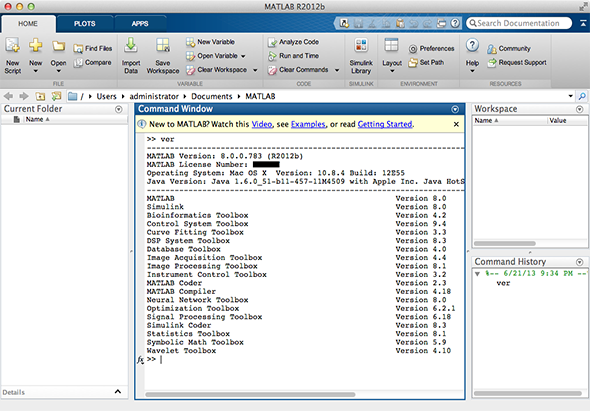This screenshot has width=590, height=411.
Task: Go forward in folder history
Action: (24, 96)
